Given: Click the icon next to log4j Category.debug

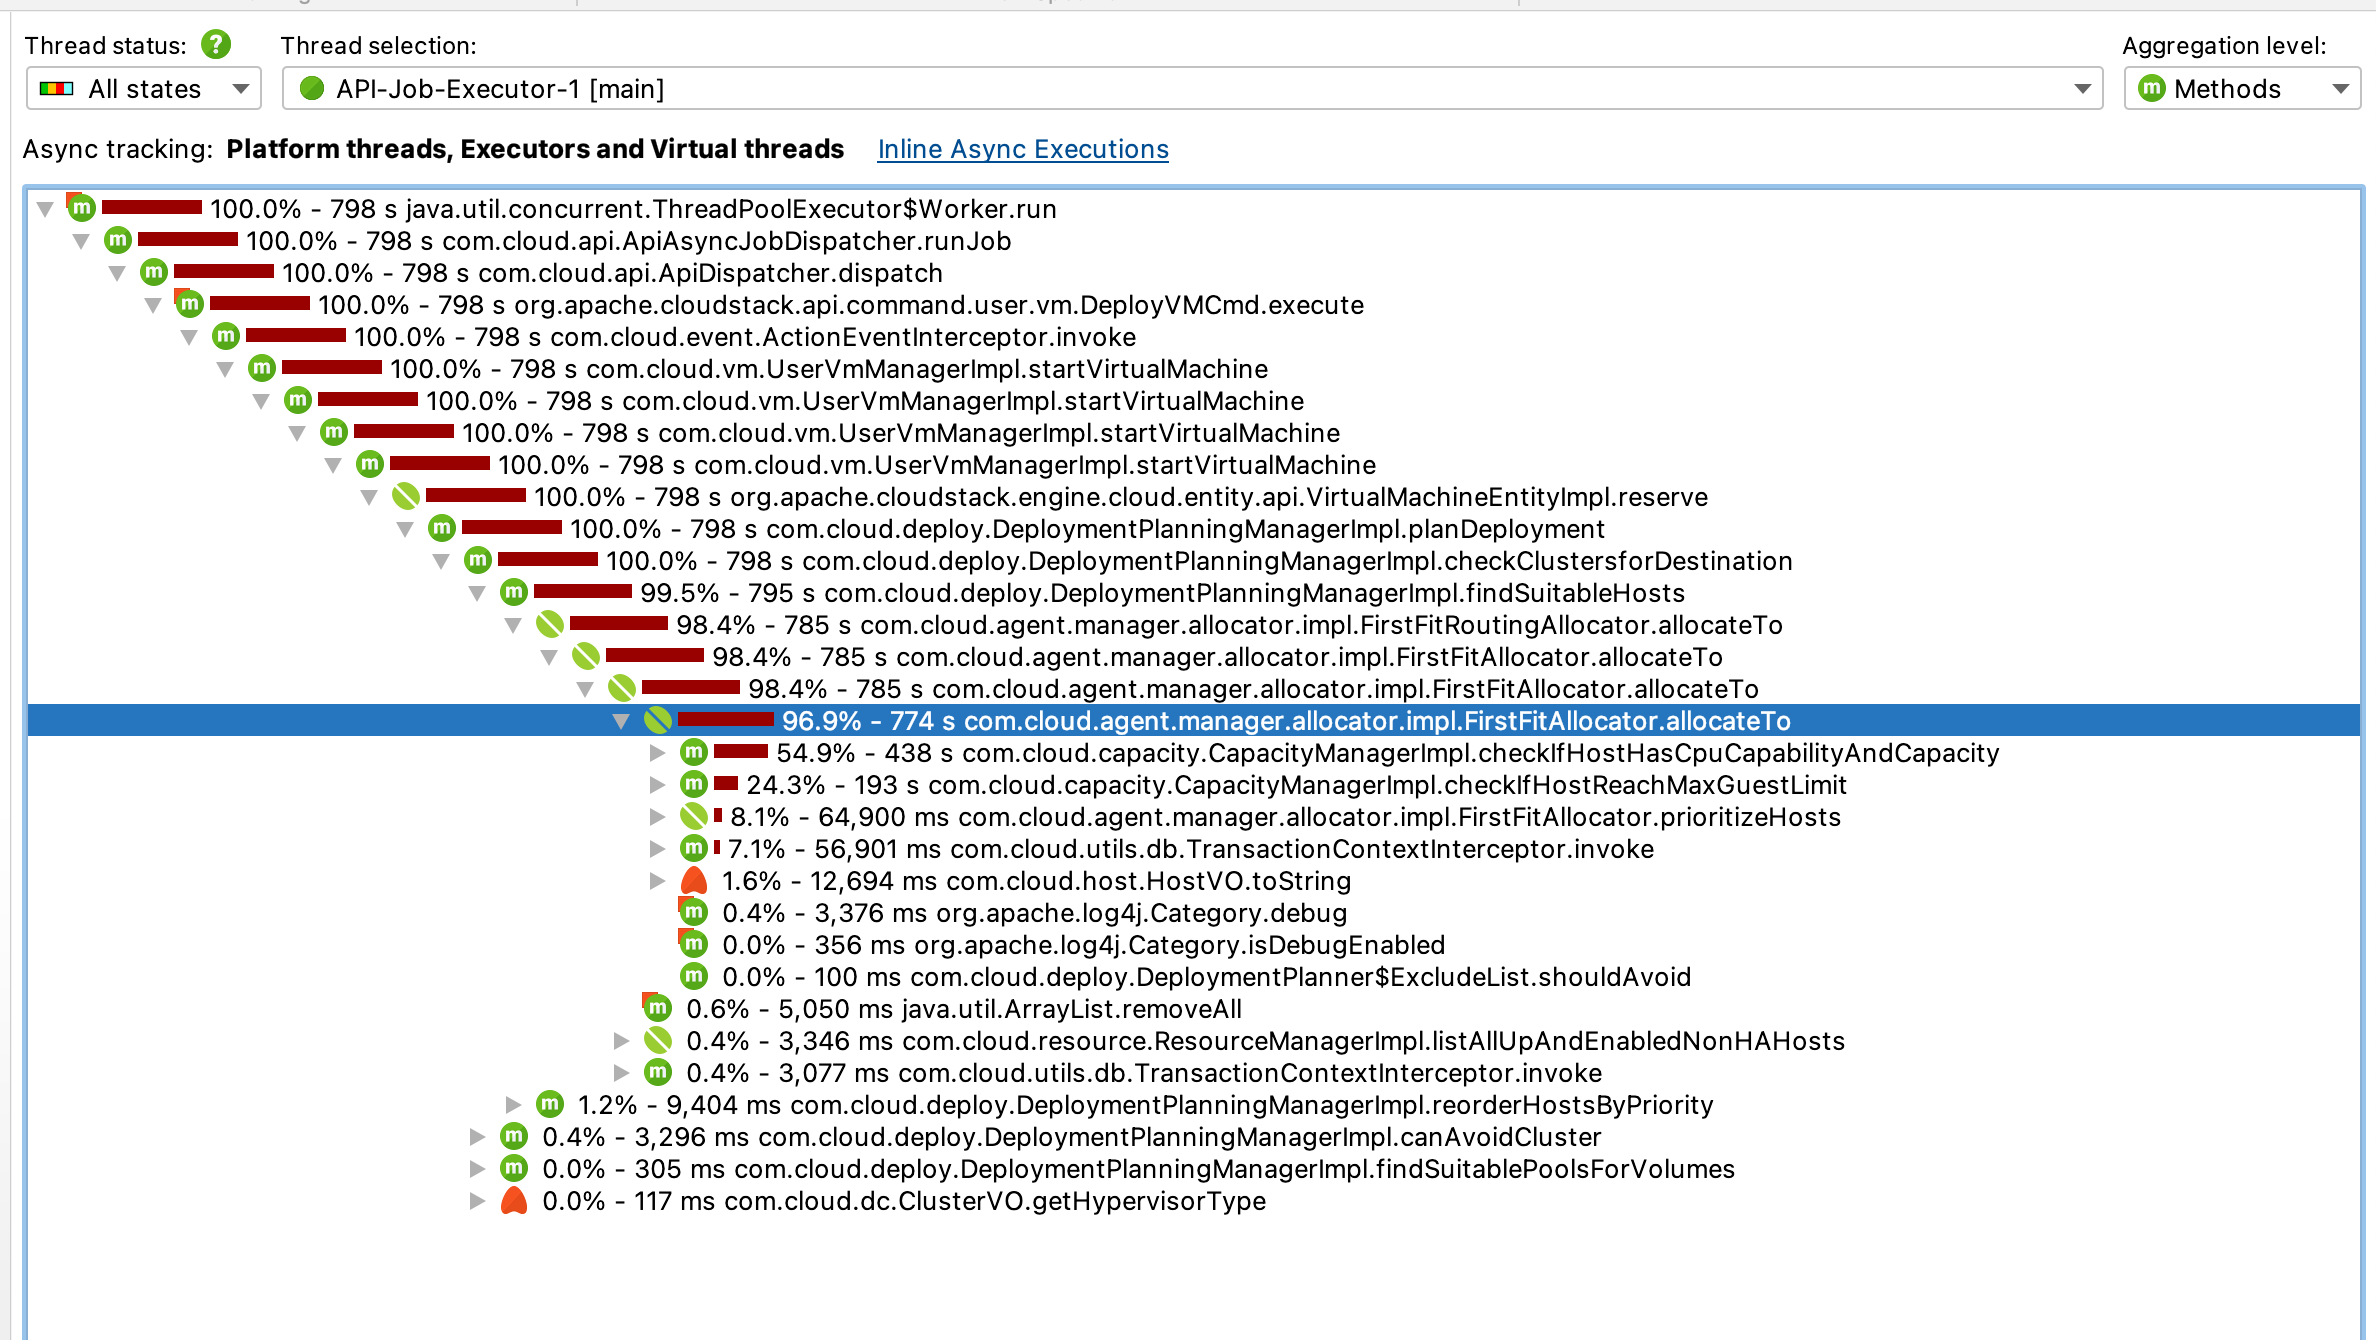Looking at the screenshot, I should [x=693, y=913].
